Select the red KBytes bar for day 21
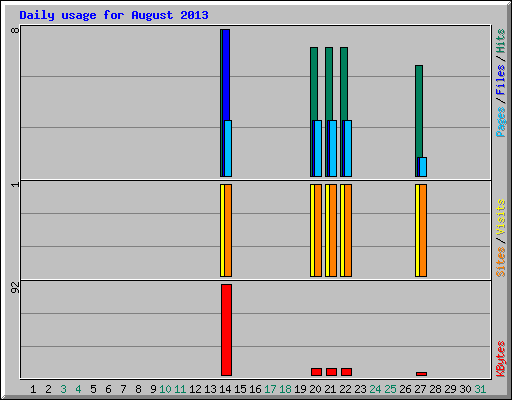This screenshot has height=400, width=512. pyautogui.click(x=331, y=372)
